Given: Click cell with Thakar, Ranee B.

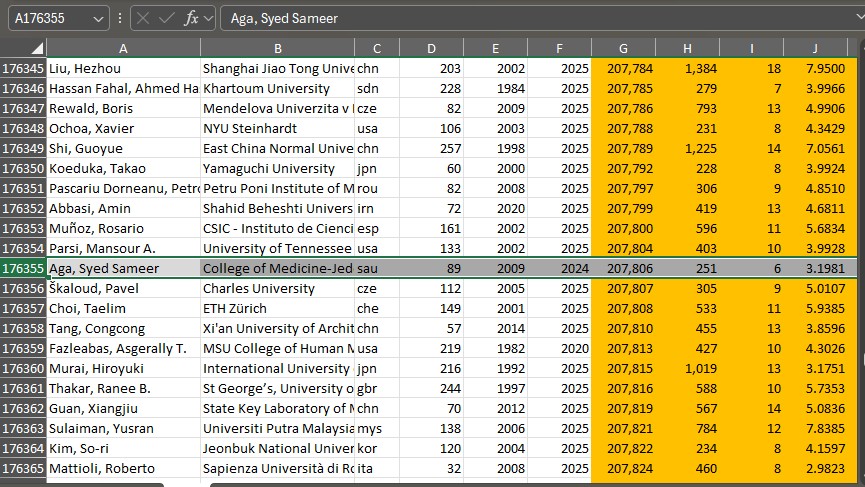Looking at the screenshot, I should click(124, 389).
